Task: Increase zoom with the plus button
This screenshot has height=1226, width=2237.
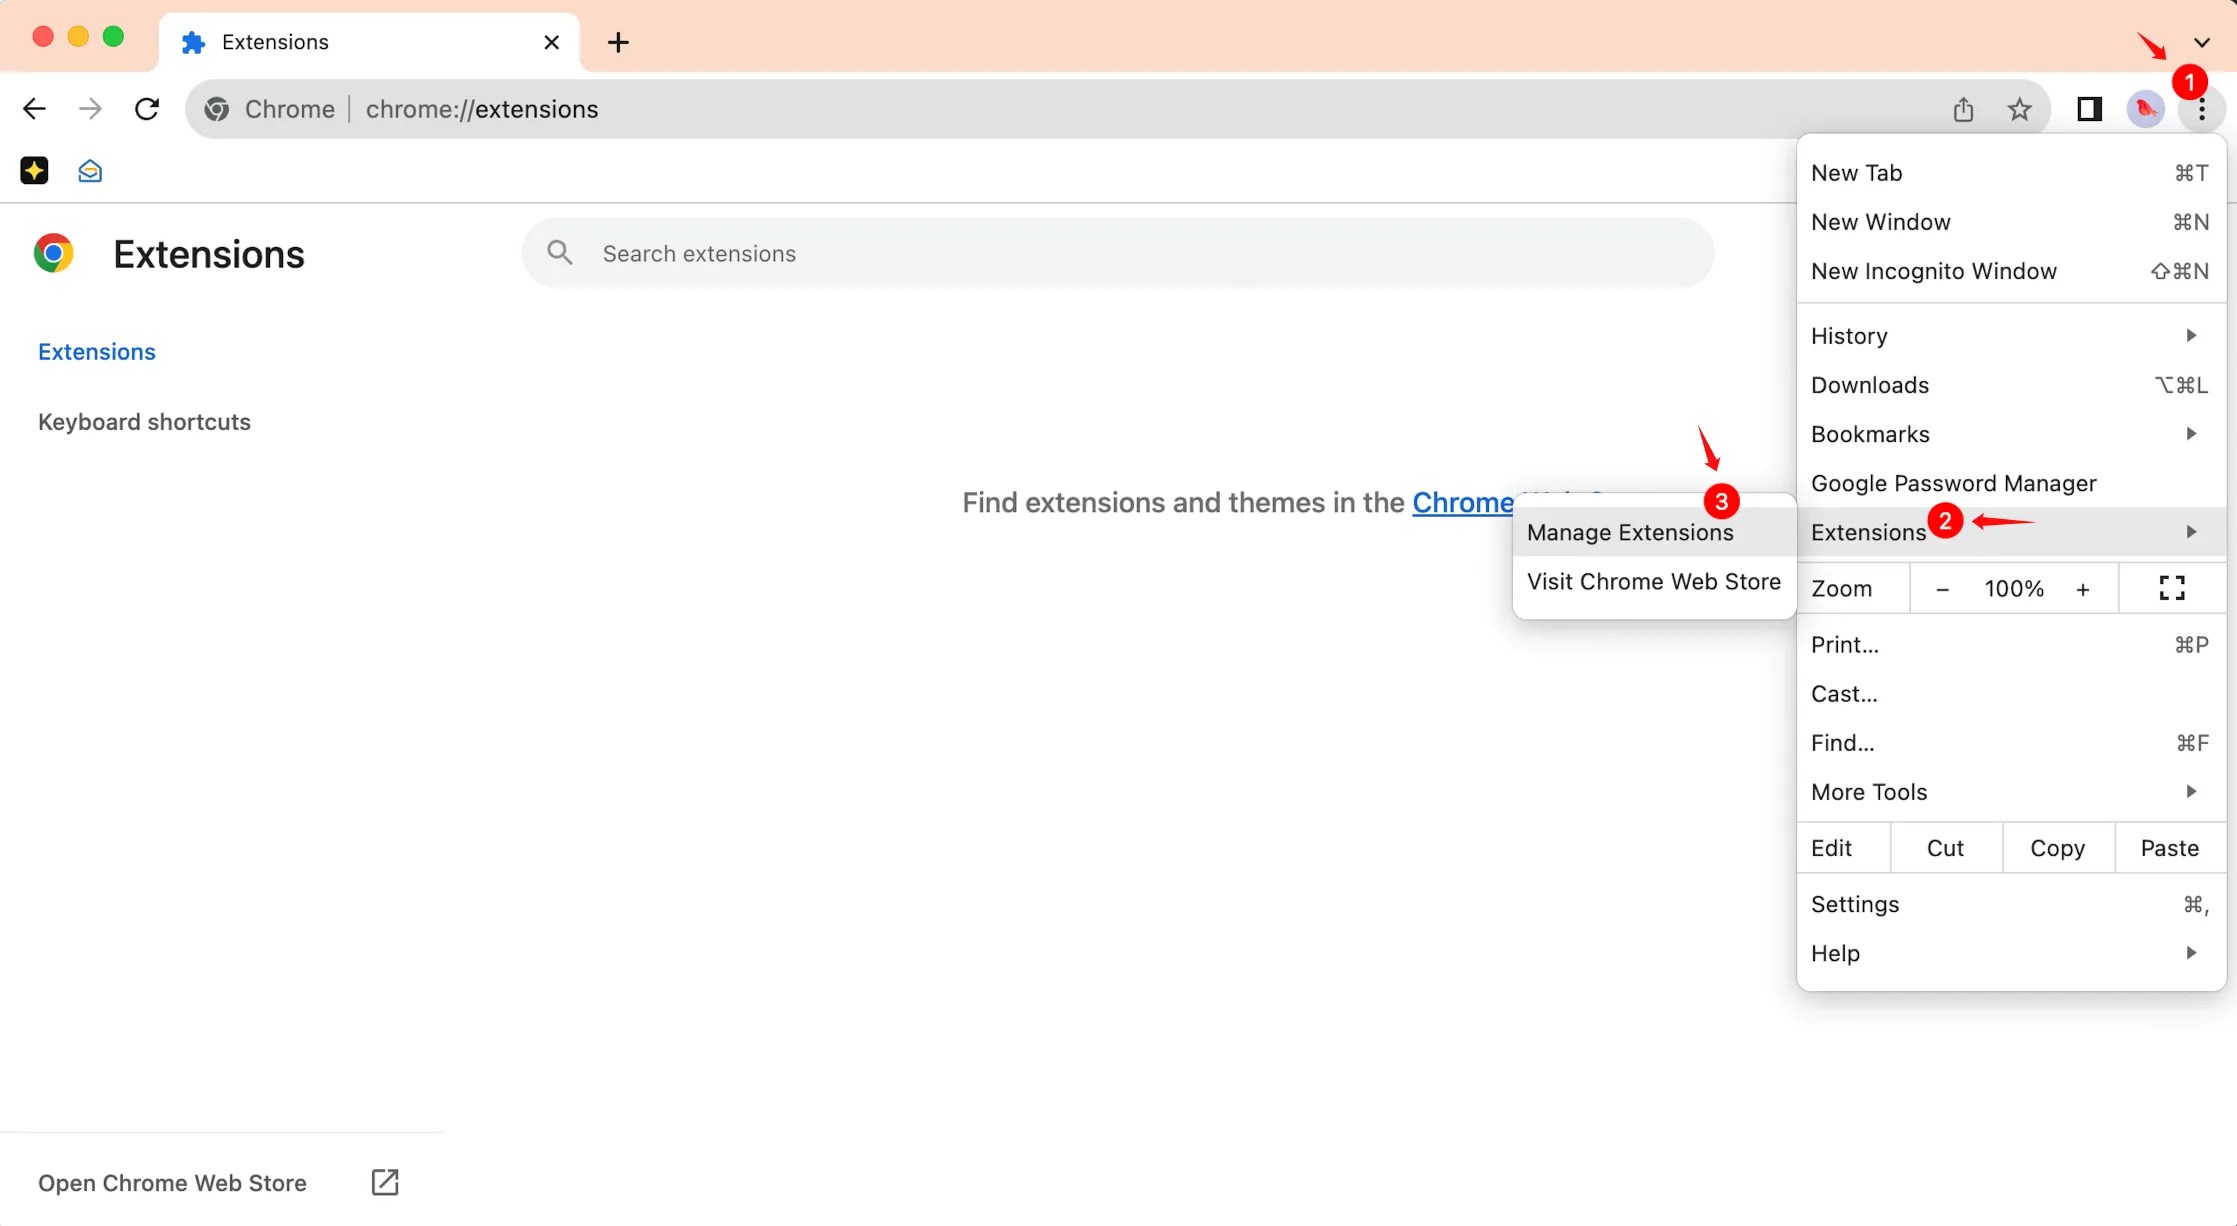Action: coord(2083,589)
